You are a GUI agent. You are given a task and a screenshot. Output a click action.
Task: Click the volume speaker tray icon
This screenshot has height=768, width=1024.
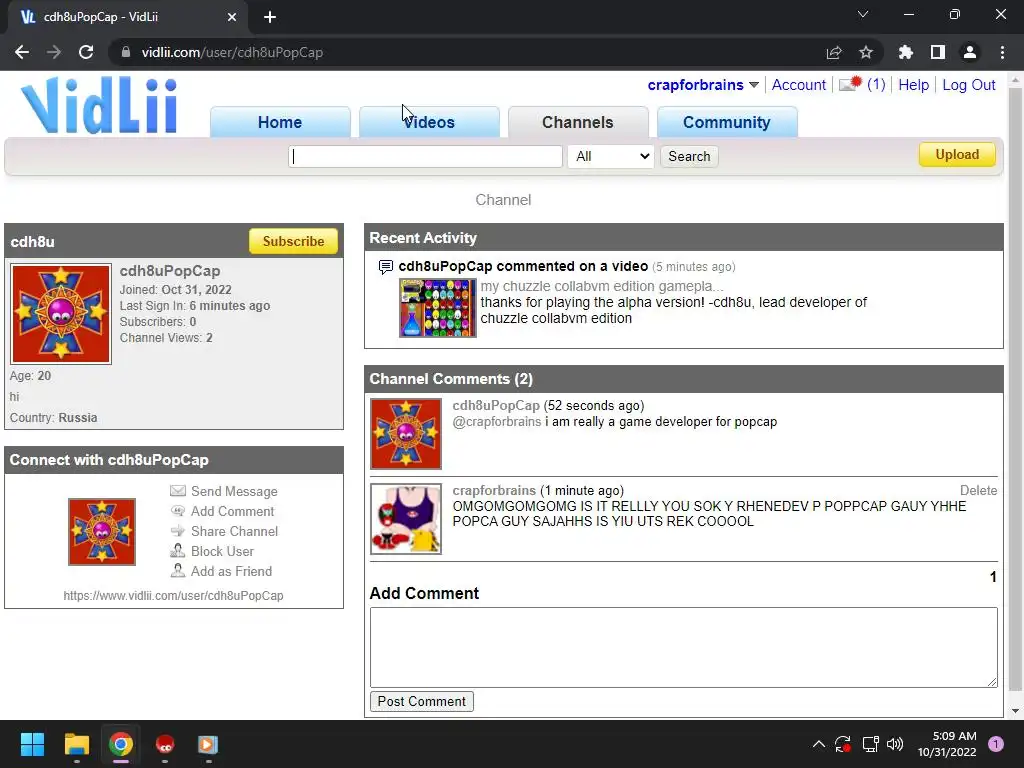[x=895, y=744]
